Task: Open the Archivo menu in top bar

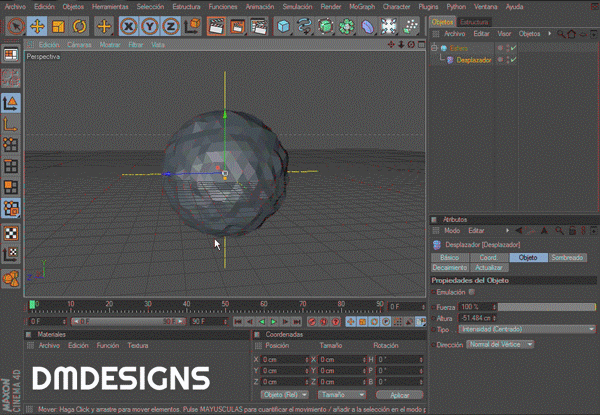Action: click(15, 7)
